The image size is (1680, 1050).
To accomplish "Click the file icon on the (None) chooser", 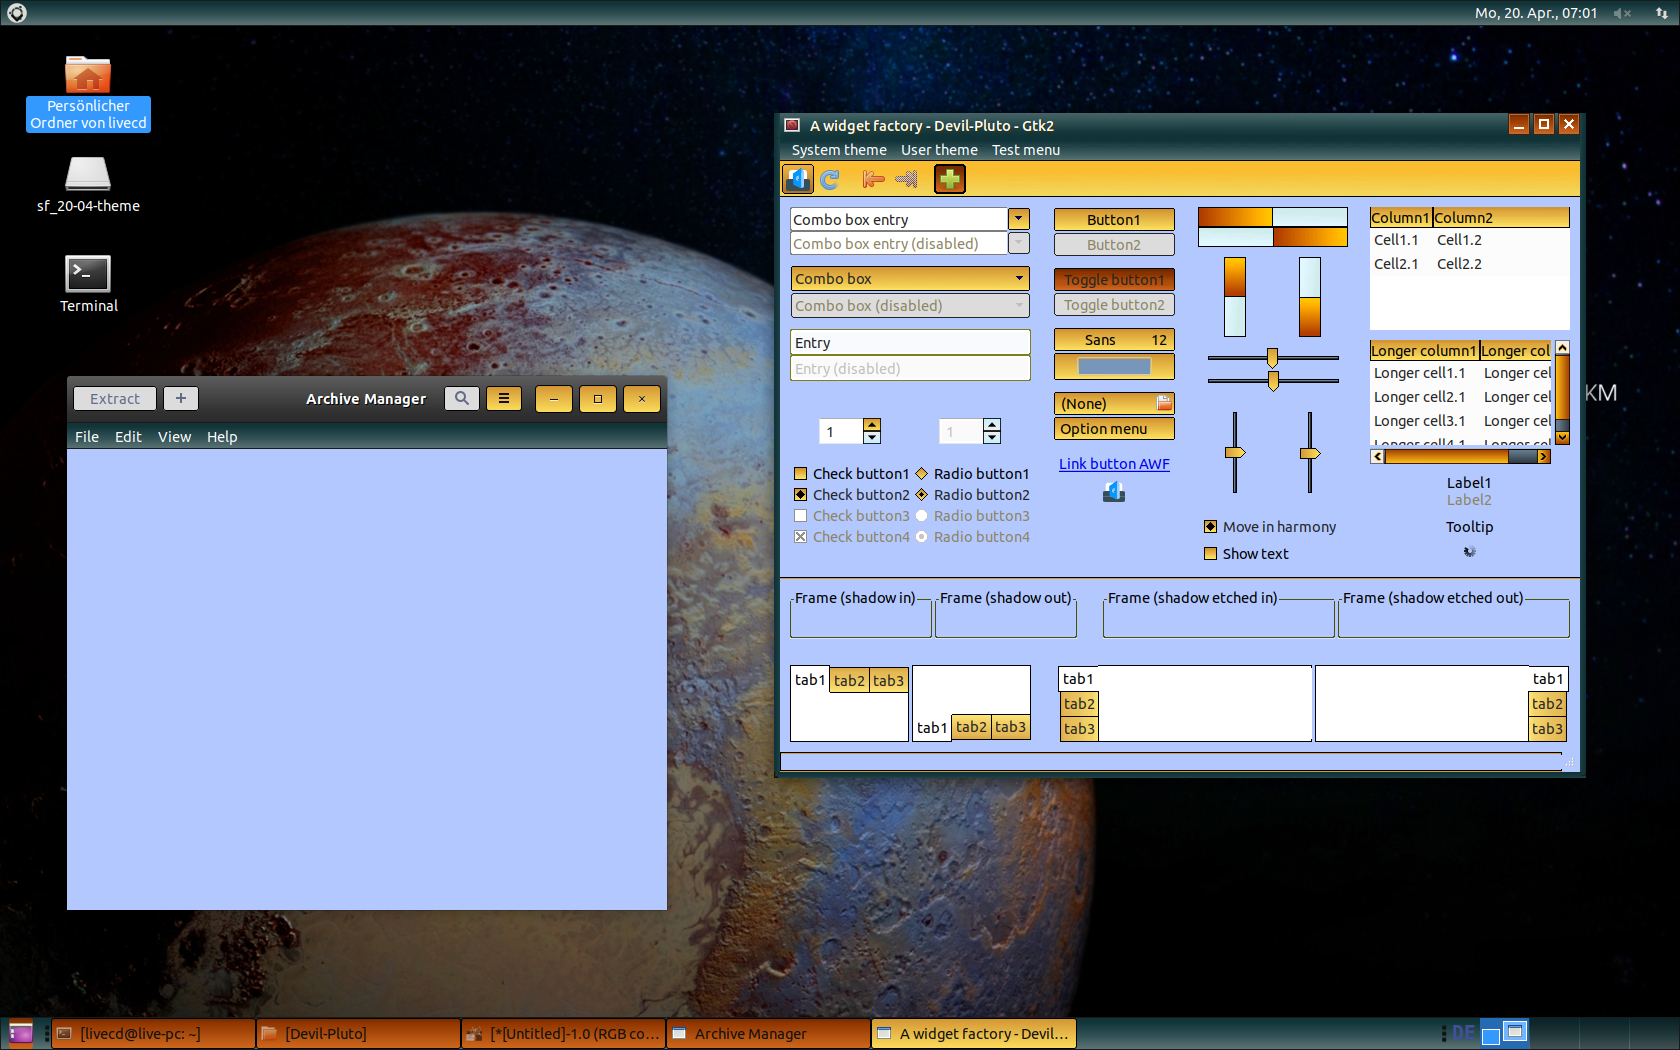I will click(1164, 403).
